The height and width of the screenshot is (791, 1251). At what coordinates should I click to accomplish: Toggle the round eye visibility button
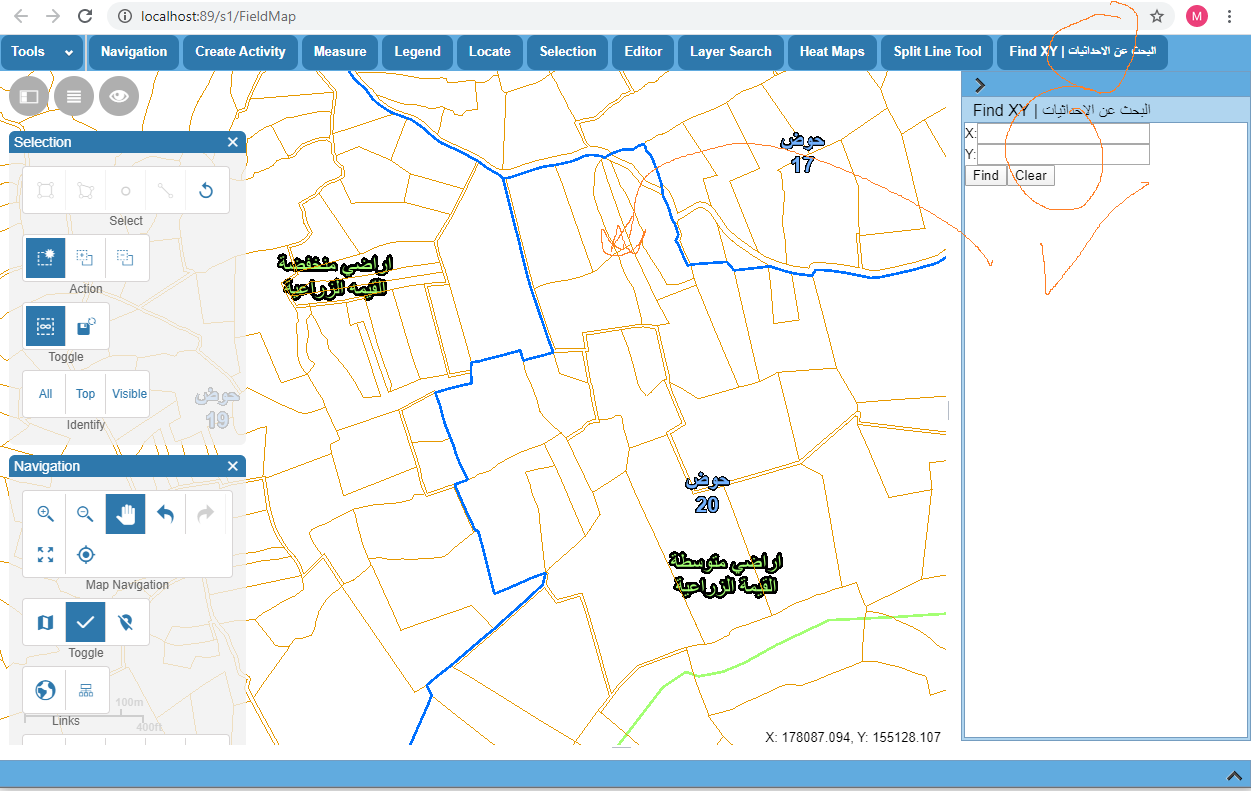click(119, 96)
